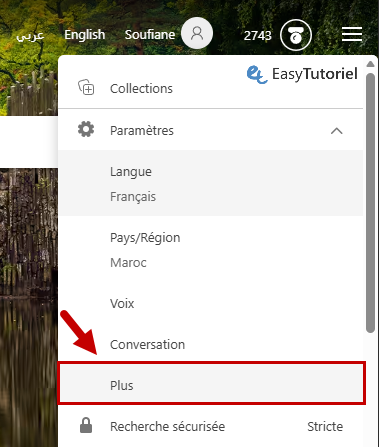
Task: Click the Collections icon
Action: pos(86,87)
